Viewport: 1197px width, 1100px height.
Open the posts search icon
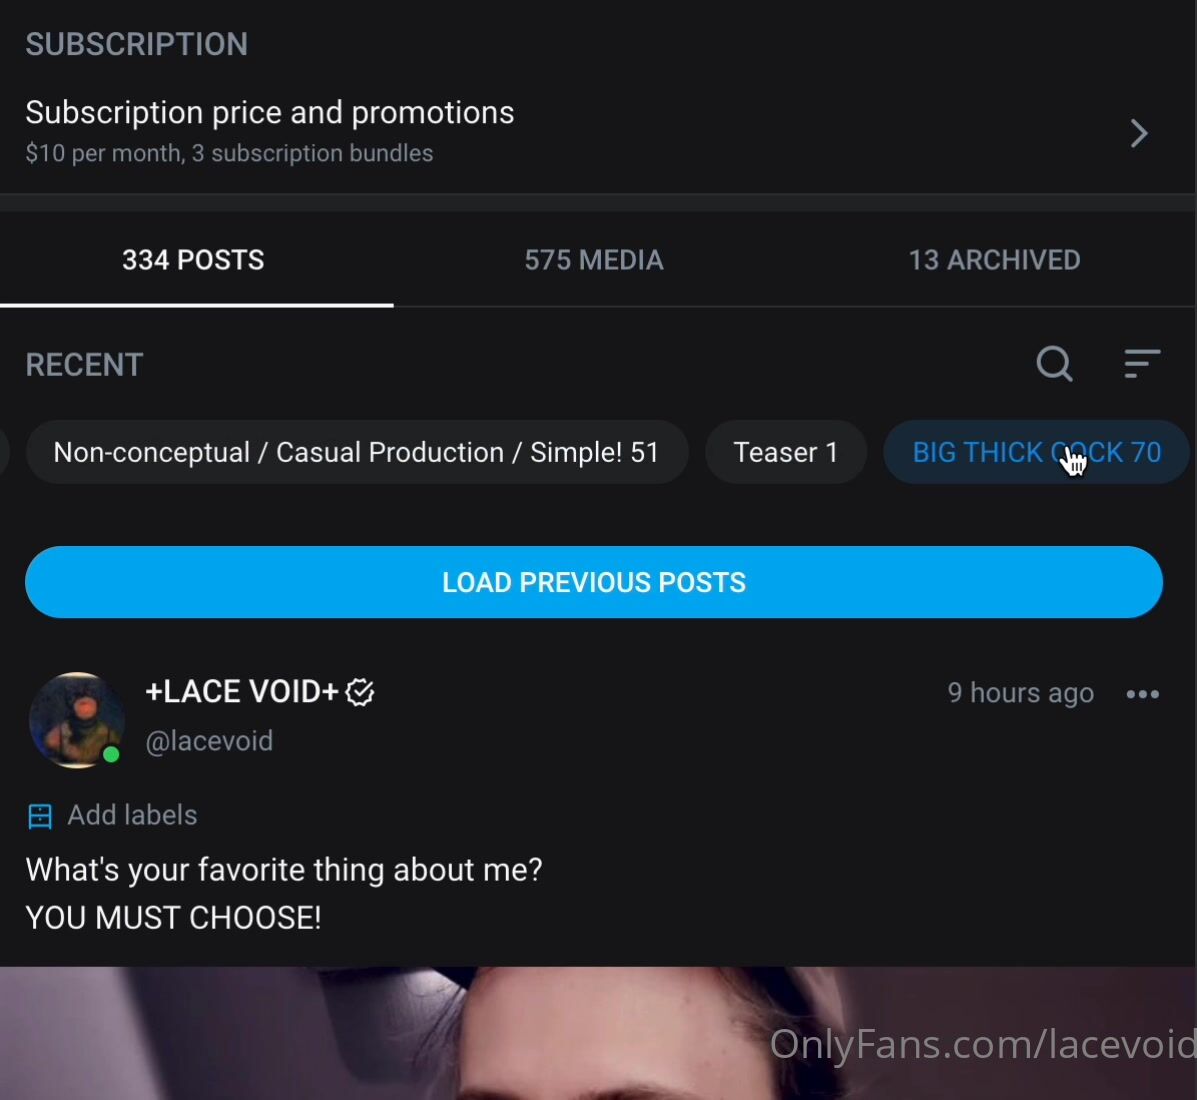(x=1054, y=363)
